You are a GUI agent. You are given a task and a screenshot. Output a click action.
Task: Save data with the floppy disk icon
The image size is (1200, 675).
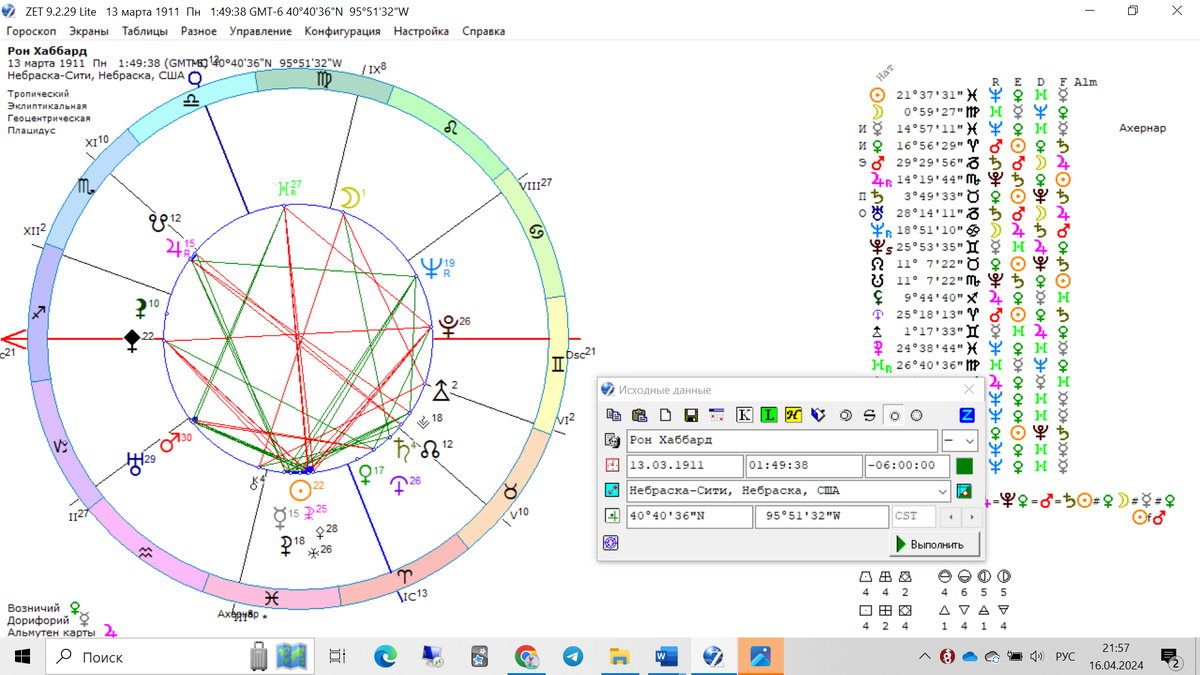(x=690, y=415)
